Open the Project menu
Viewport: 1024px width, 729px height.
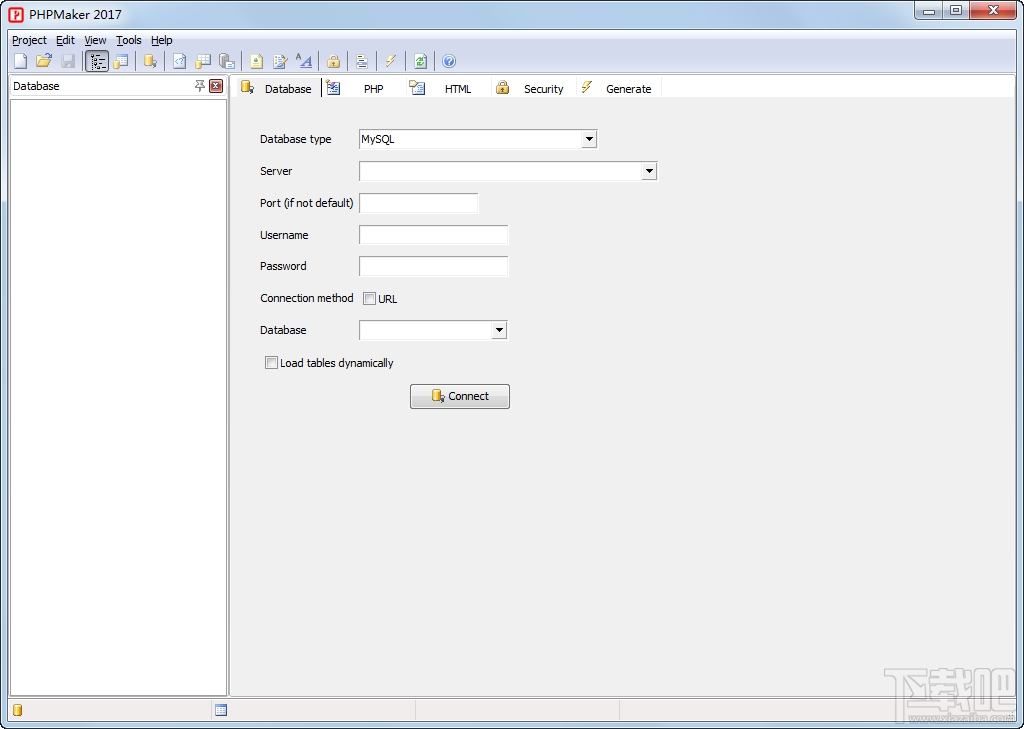[29, 40]
